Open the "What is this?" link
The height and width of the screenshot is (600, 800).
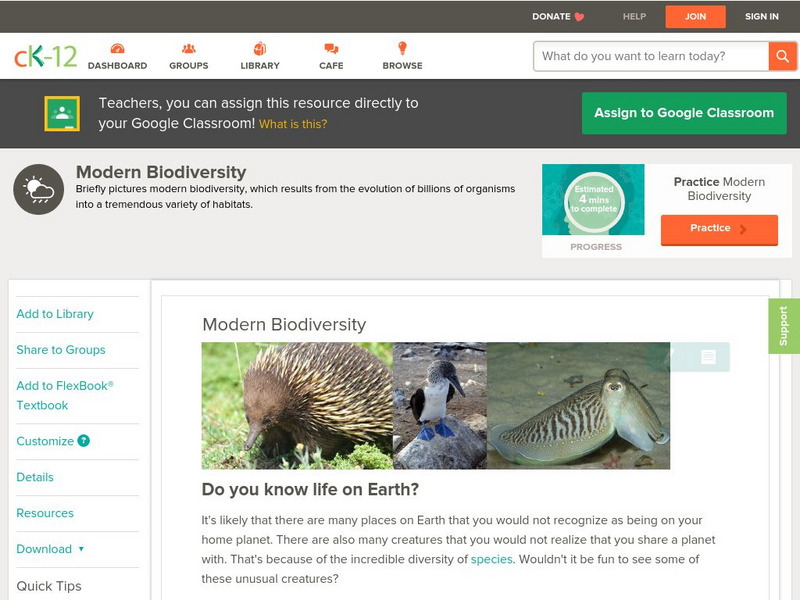(x=293, y=124)
